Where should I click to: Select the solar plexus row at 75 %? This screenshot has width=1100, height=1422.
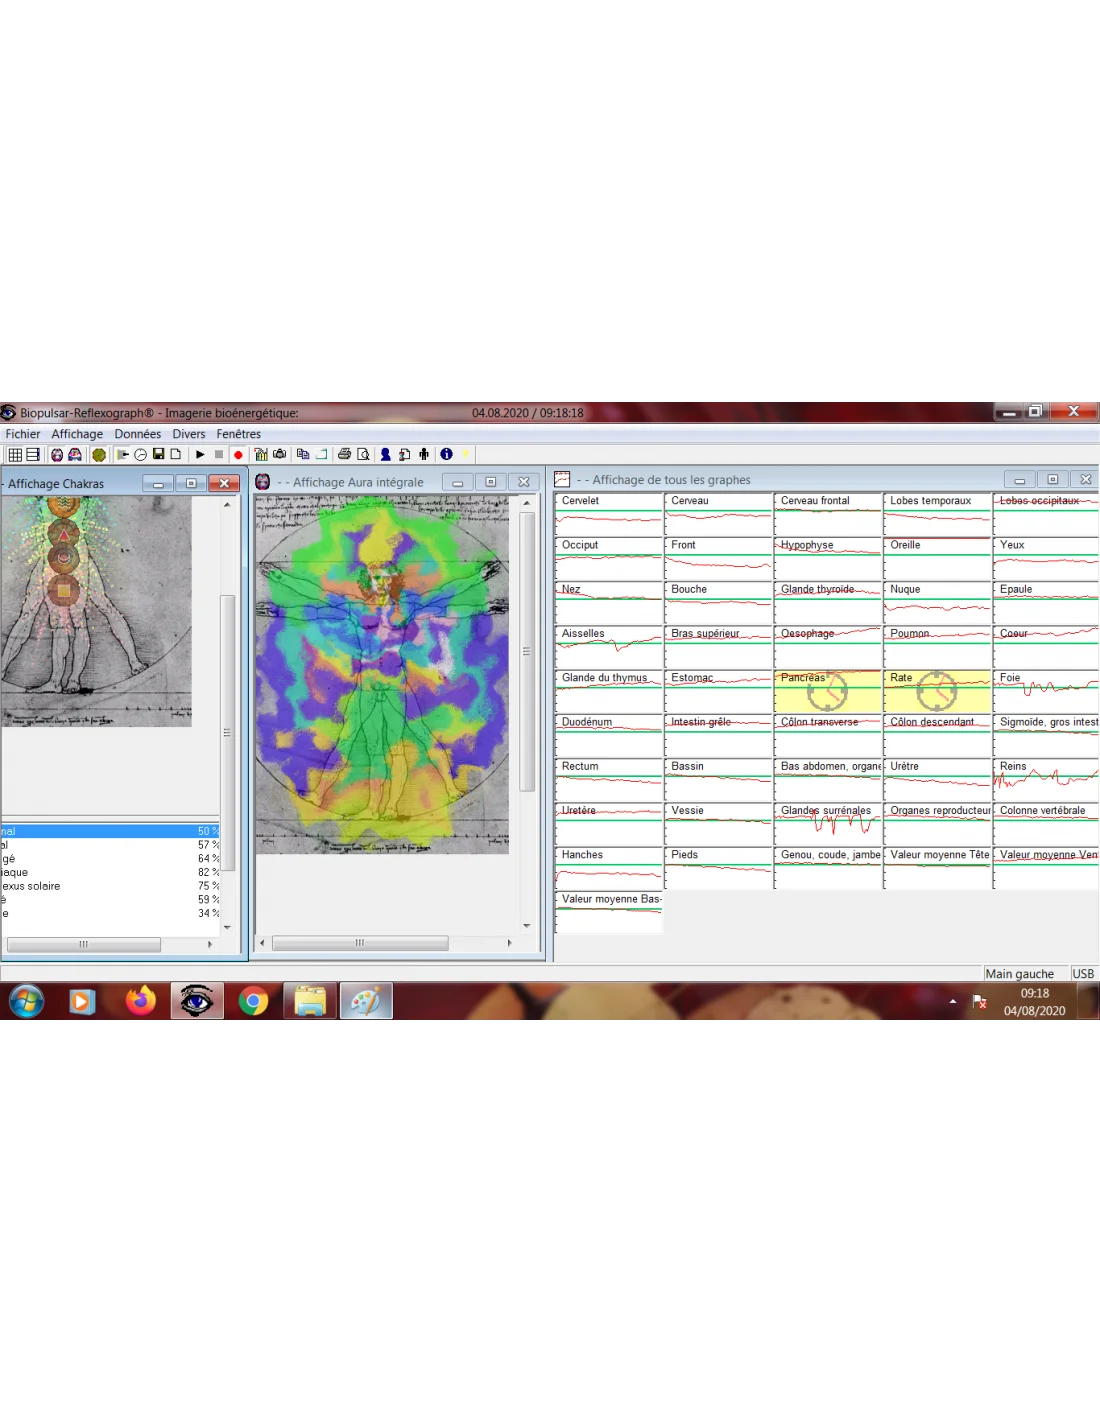tap(110, 886)
